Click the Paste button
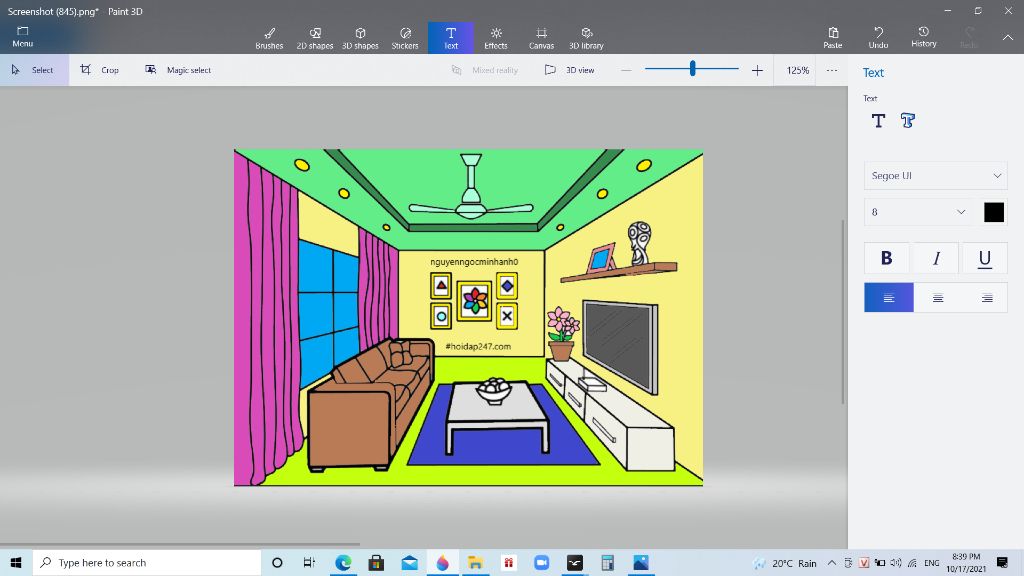This screenshot has height=576, width=1024. (x=833, y=38)
